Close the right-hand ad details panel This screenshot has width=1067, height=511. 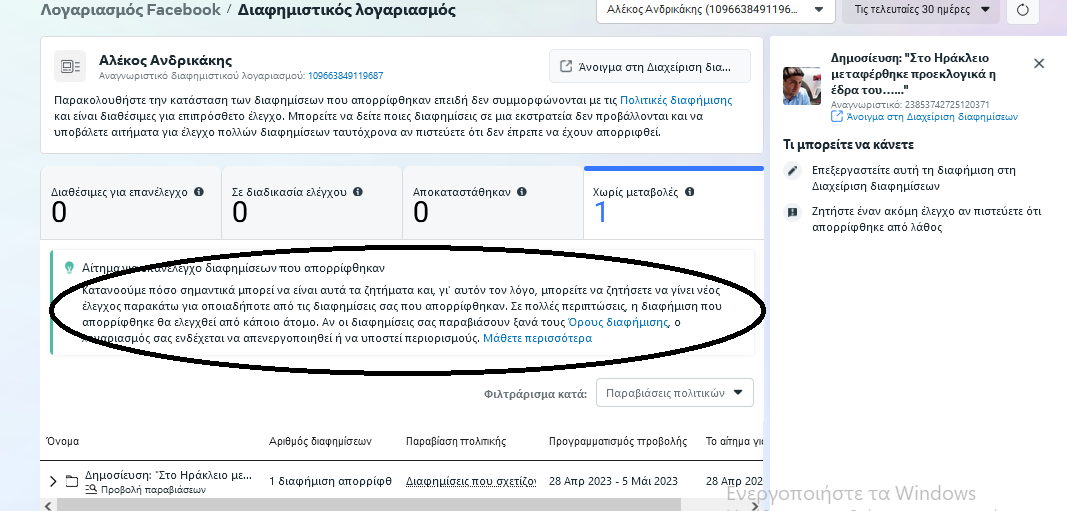[1038, 63]
